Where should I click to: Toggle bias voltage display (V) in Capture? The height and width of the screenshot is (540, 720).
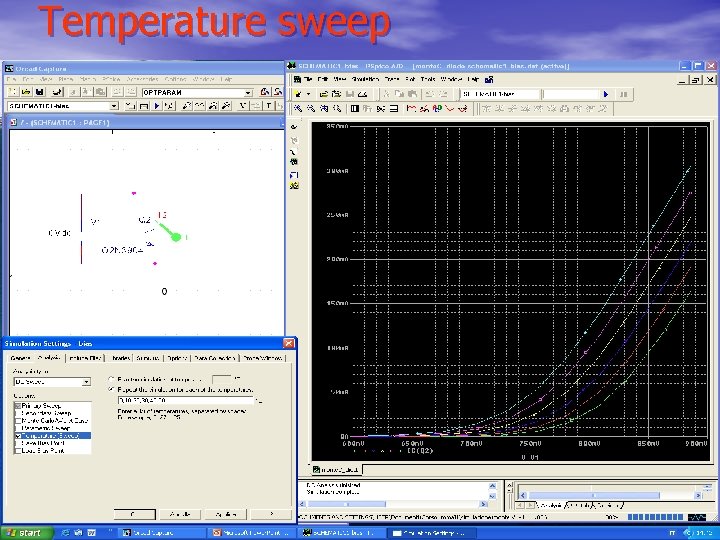click(x=242, y=106)
